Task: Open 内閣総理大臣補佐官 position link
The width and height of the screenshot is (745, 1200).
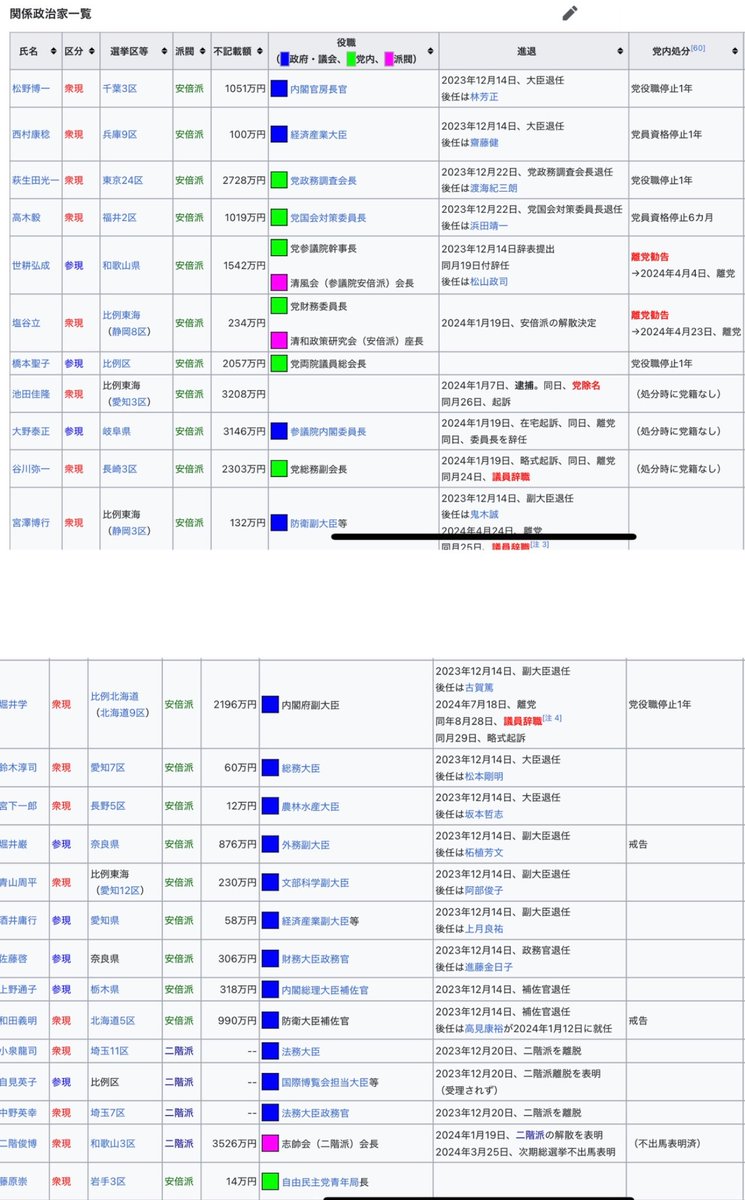Action: tap(323, 989)
